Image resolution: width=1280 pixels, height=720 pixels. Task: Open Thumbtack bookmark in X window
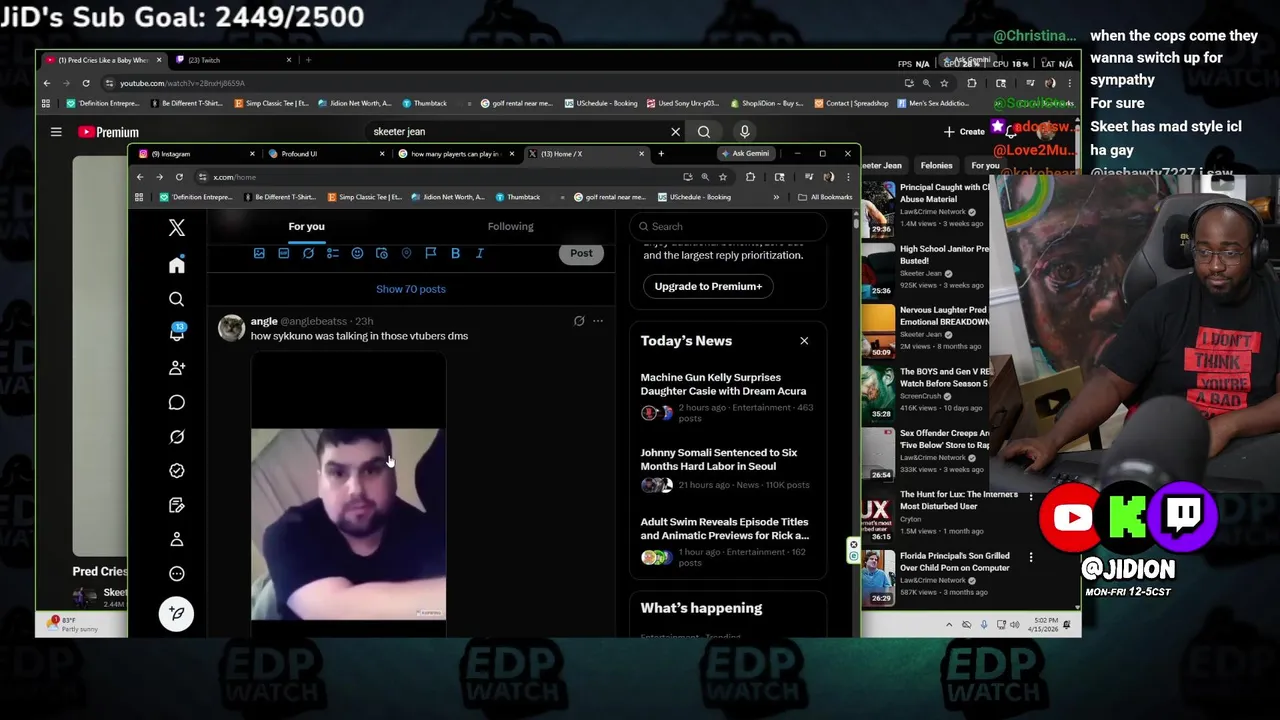[518, 197]
